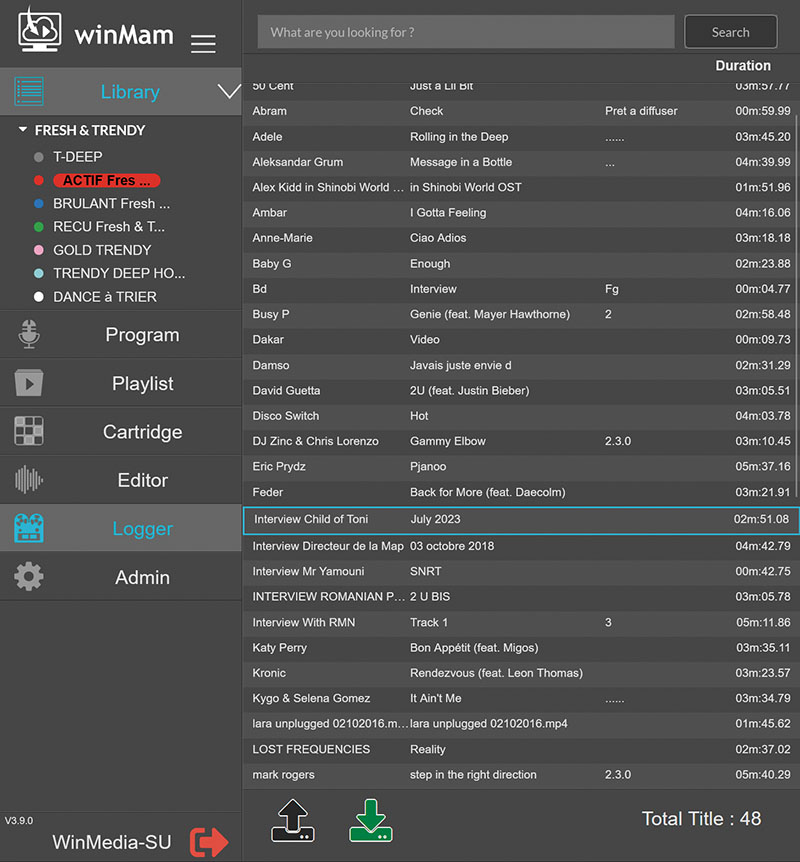This screenshot has height=862, width=800.
Task: Sort by the Duration column header
Action: coord(742,66)
